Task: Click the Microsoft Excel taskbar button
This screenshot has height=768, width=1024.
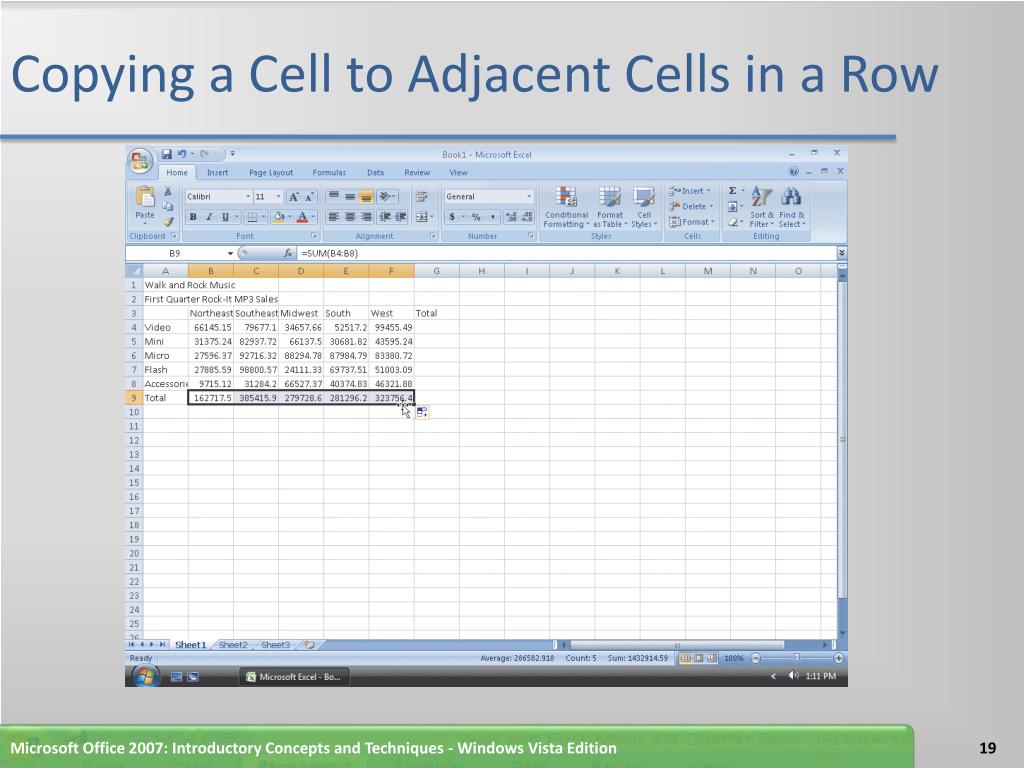Action: pyautogui.click(x=294, y=677)
